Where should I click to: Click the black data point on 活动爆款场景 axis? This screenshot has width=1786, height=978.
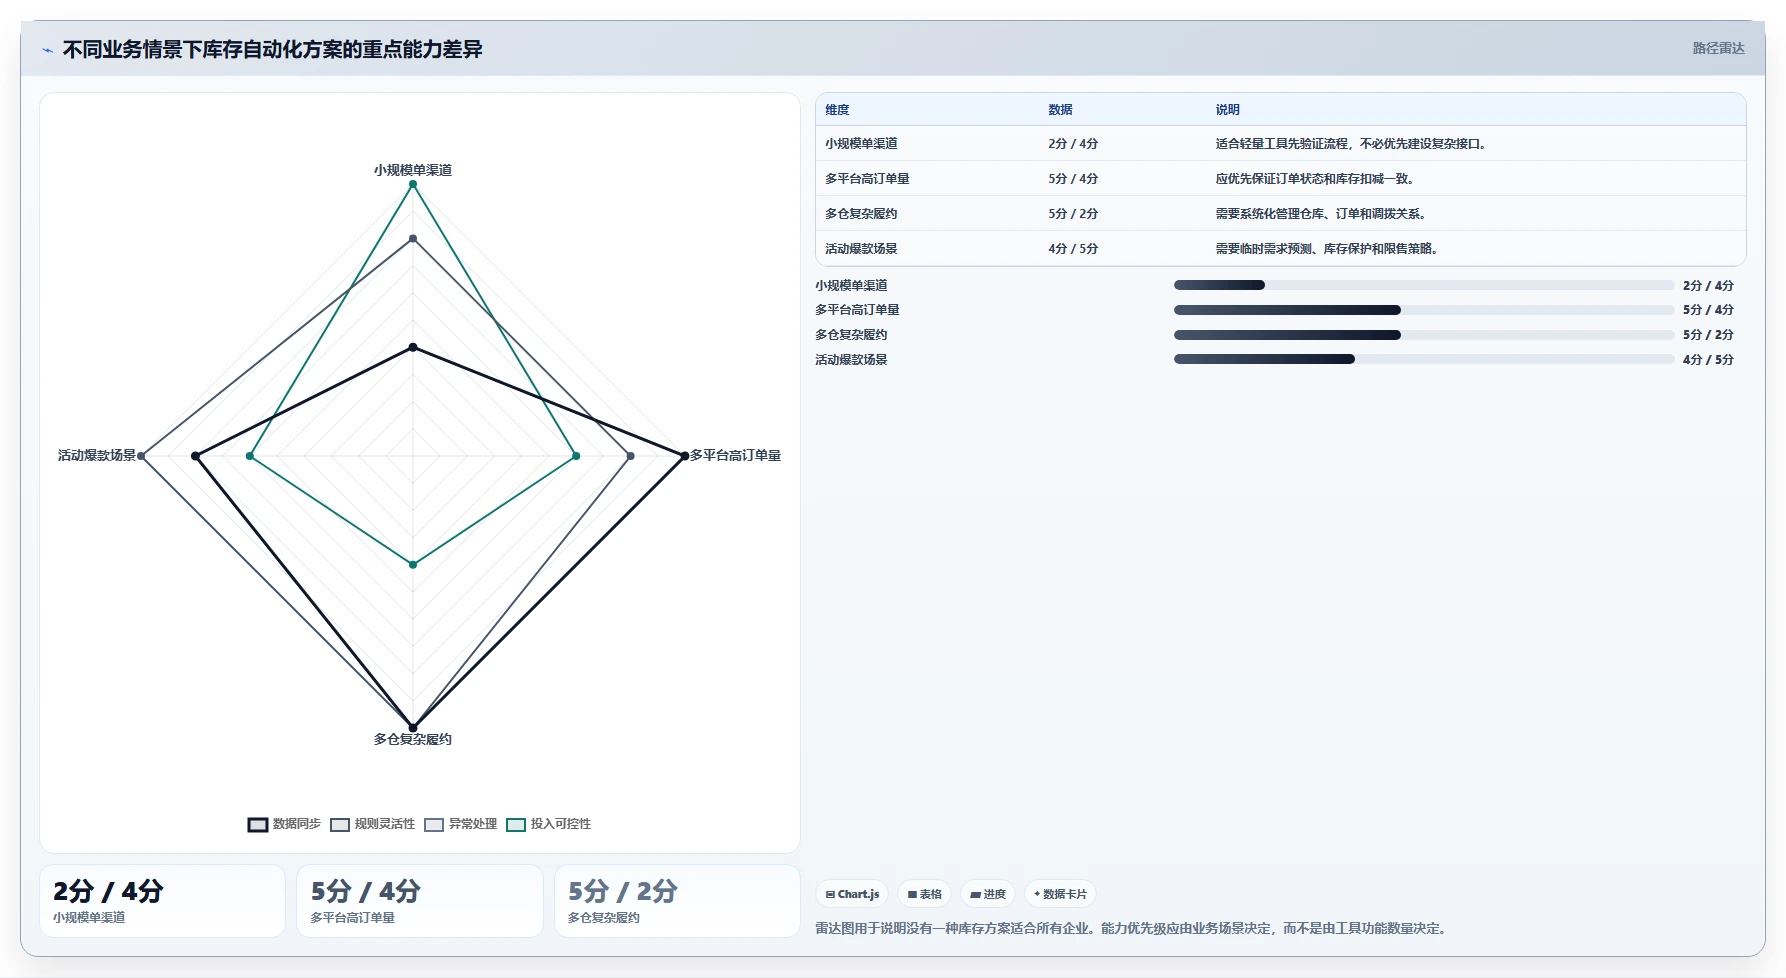[196, 456]
